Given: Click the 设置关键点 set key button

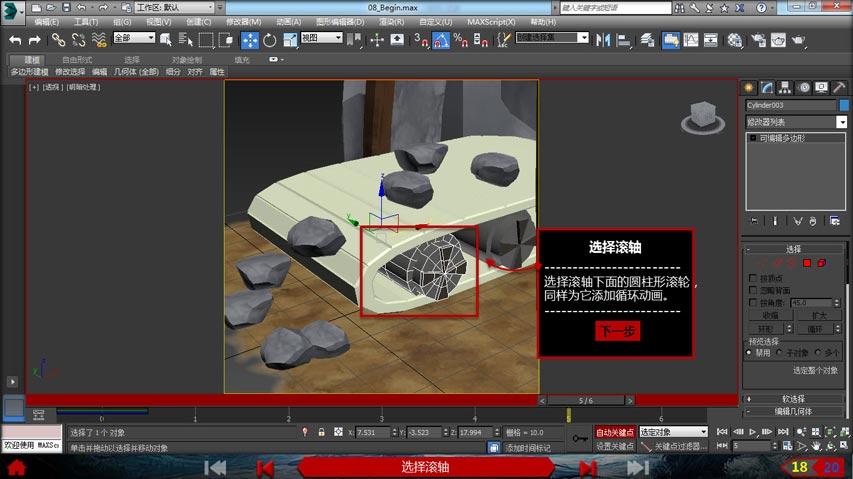Looking at the screenshot, I should (x=615, y=446).
